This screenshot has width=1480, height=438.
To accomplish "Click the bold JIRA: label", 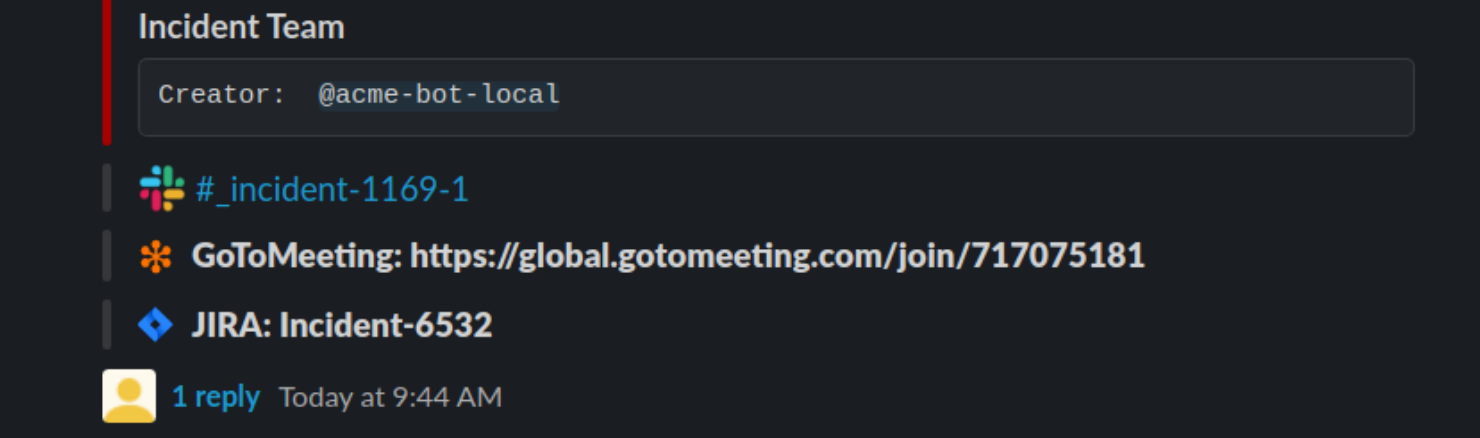I will pyautogui.click(x=232, y=325).
